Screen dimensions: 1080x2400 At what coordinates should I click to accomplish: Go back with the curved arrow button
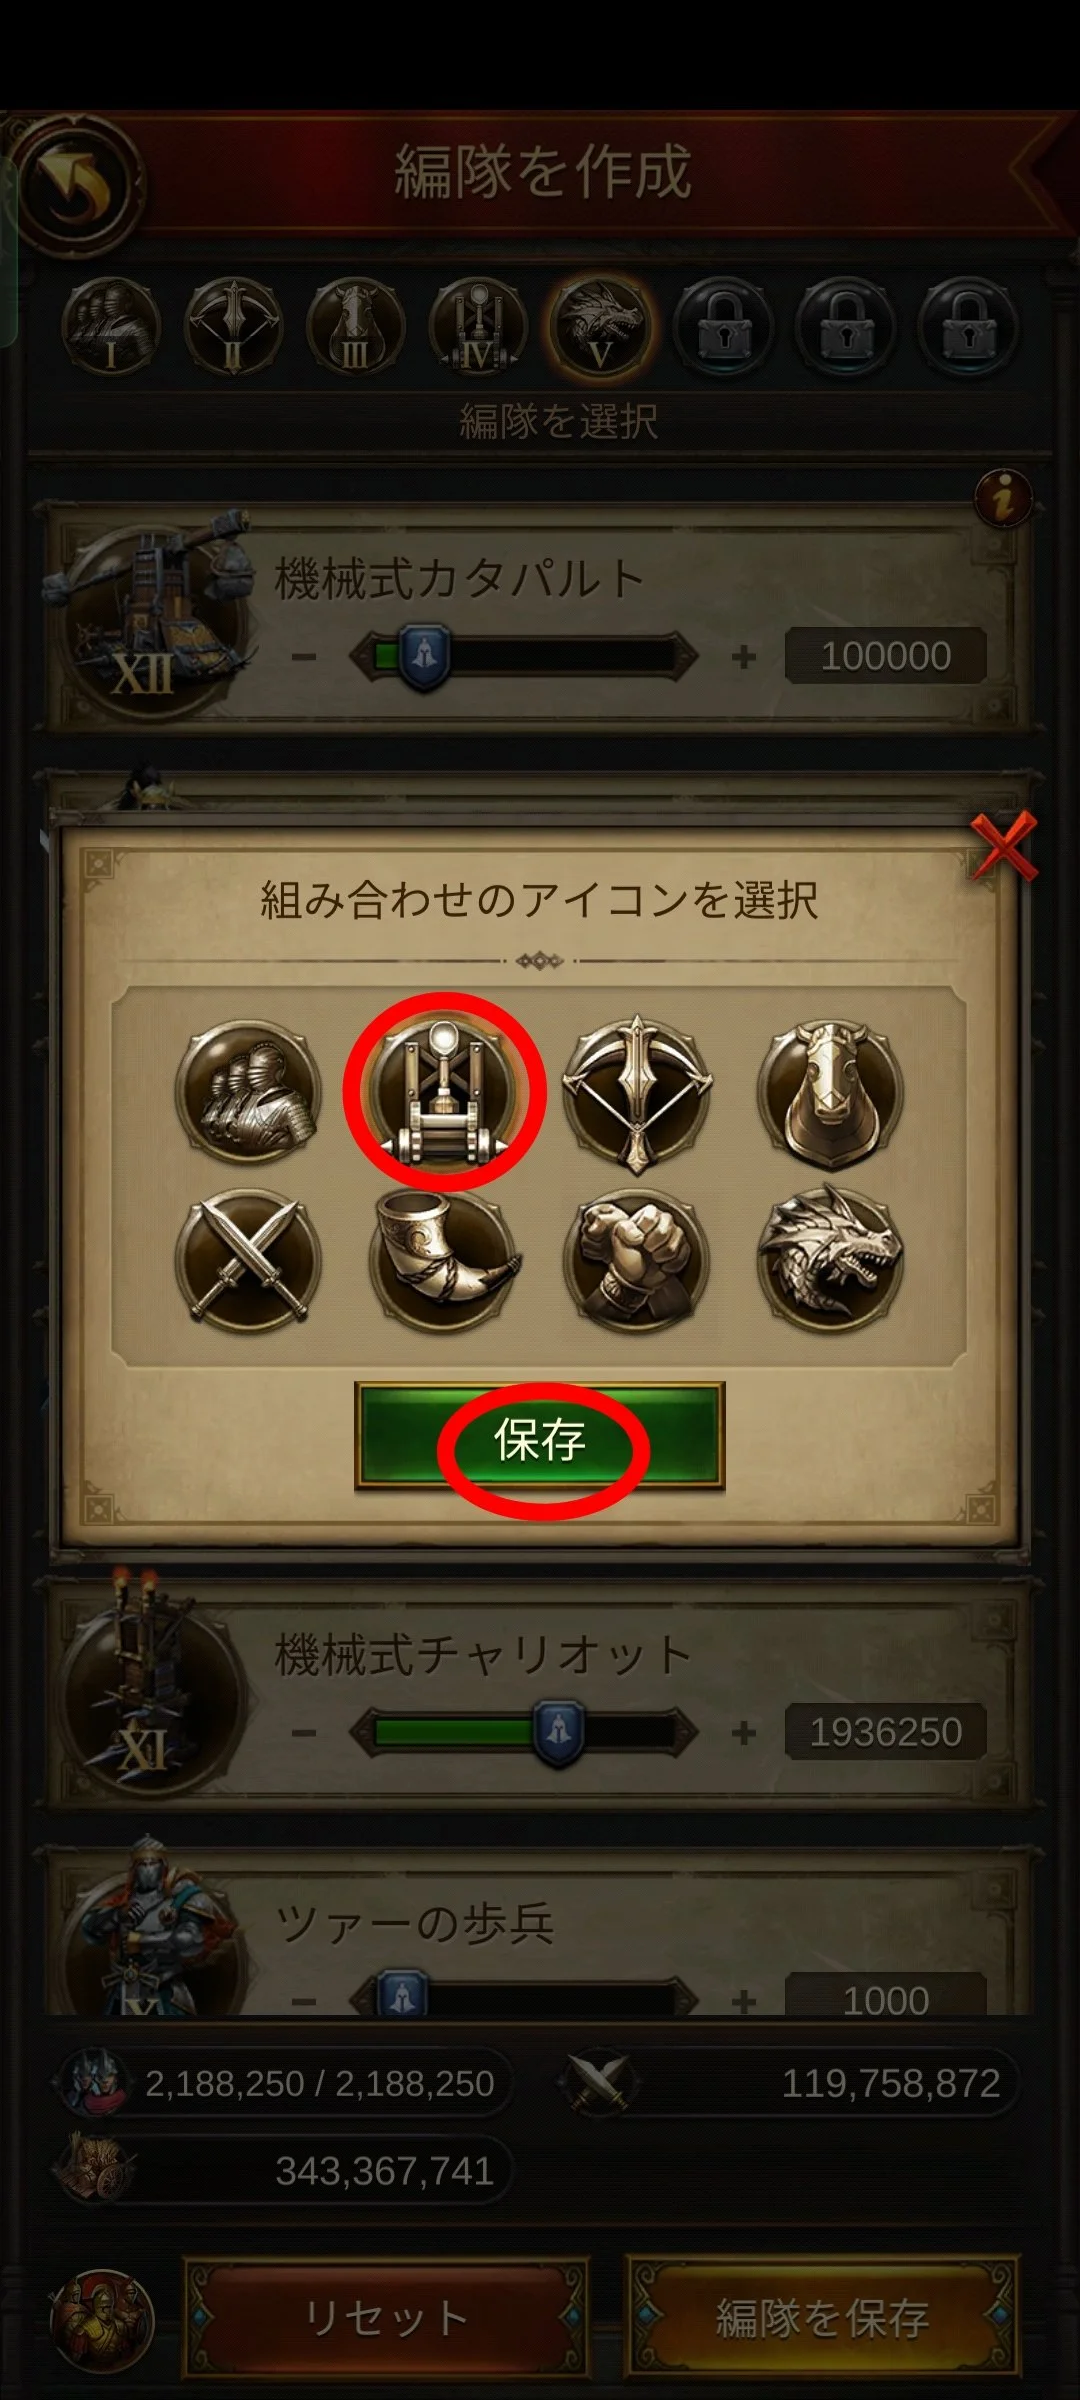(76, 185)
